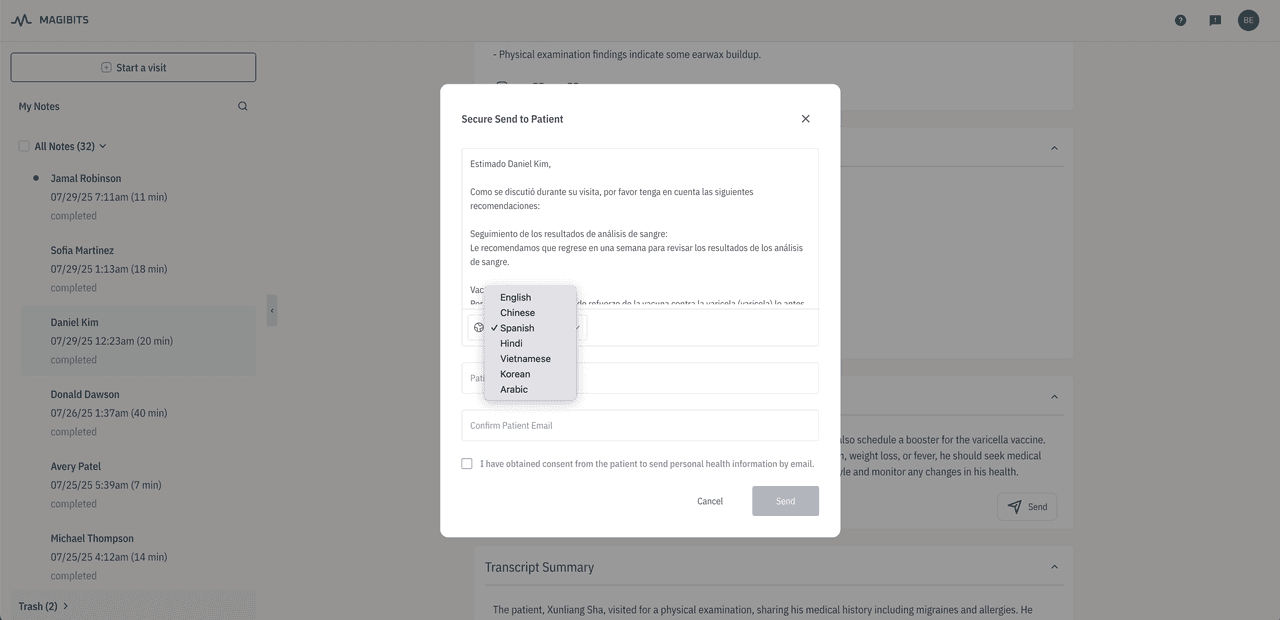
Task: Click Cancel in the Secure Send dialog
Action: [x=710, y=500]
